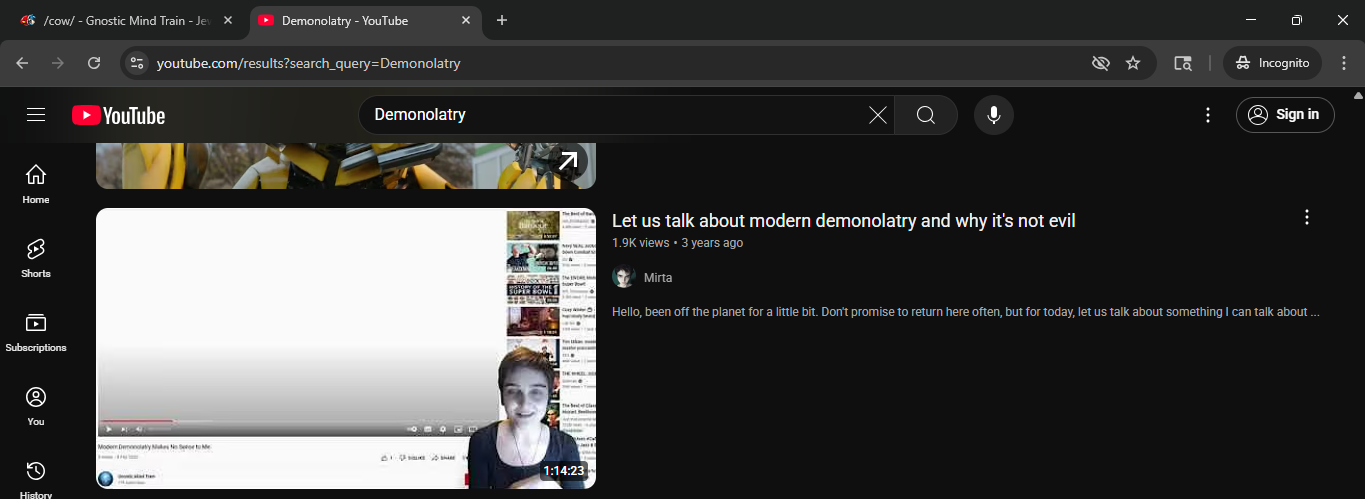
Task: Open the tab search icon in toolbar
Action: [1183, 63]
